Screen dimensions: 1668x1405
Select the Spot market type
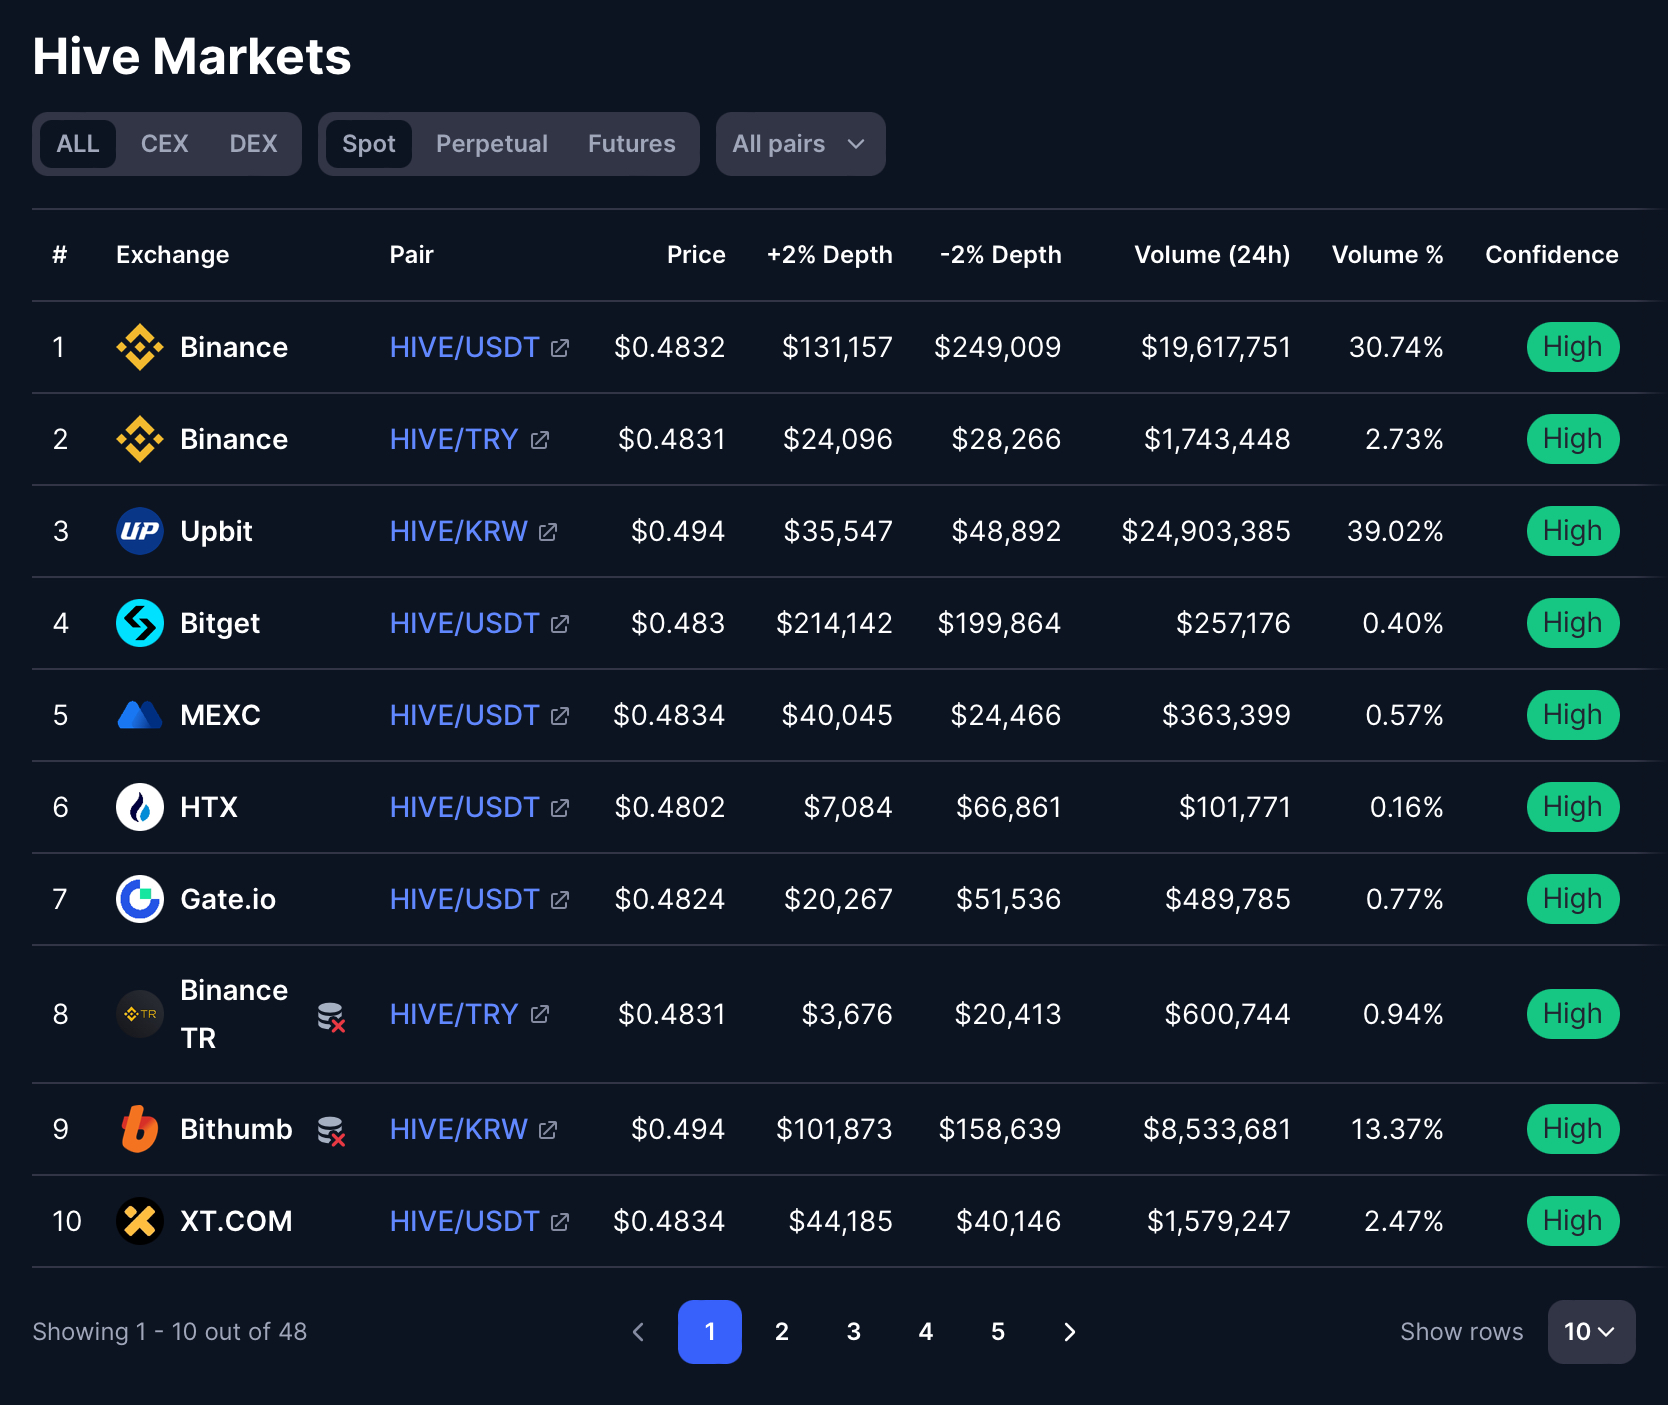pyautogui.click(x=369, y=144)
